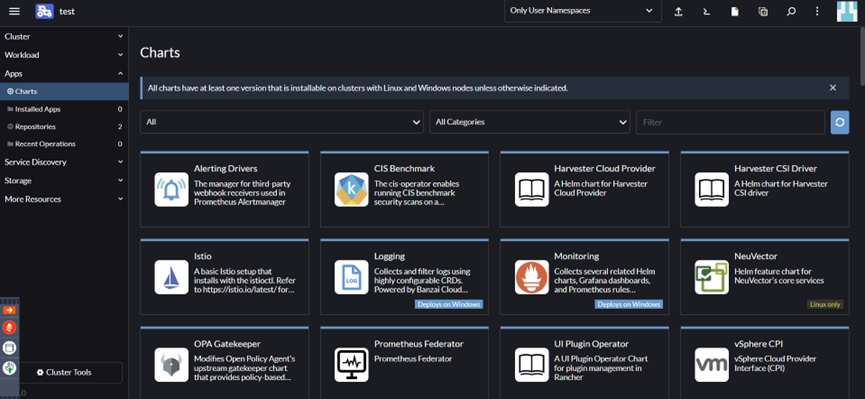Screen dimensions: 865x399
Task: Click the Prometheus Federator monitor icon
Action: point(351,365)
